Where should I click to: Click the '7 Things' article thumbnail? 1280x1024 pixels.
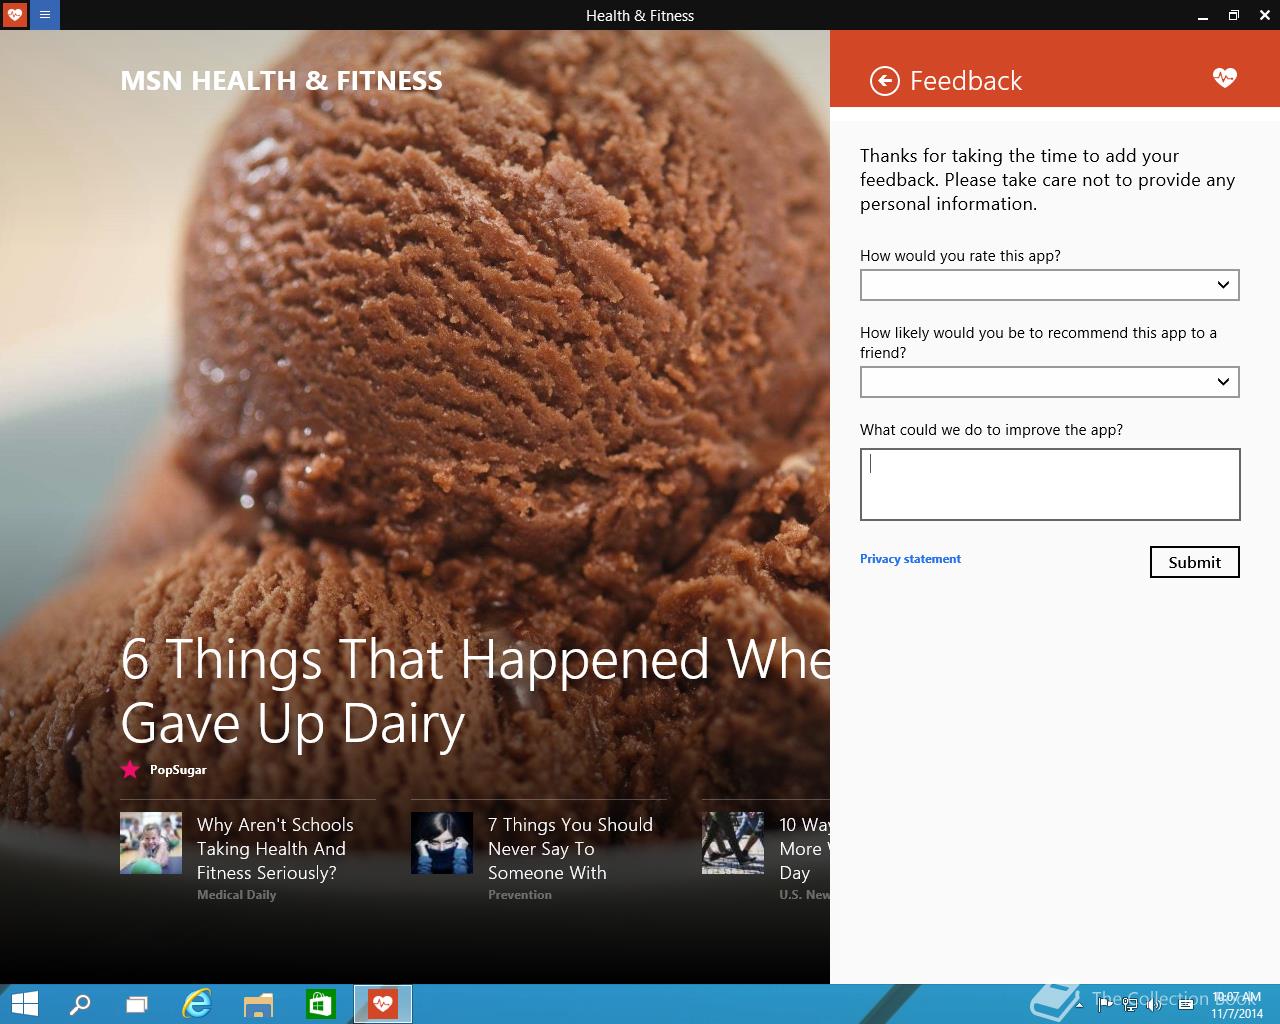point(442,843)
